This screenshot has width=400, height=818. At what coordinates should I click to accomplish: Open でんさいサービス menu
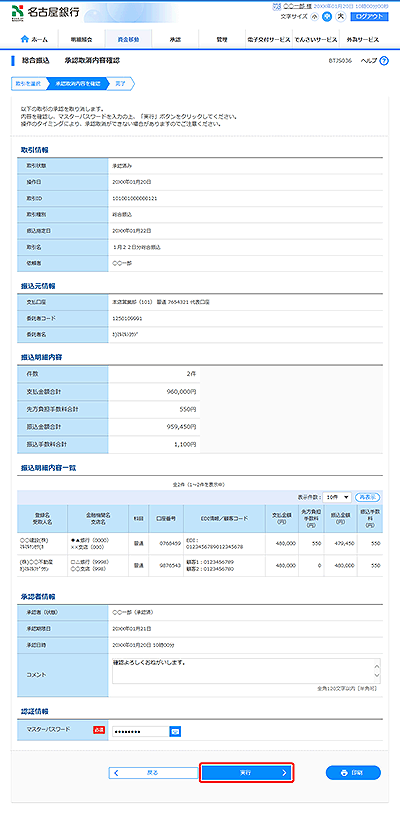316,40
